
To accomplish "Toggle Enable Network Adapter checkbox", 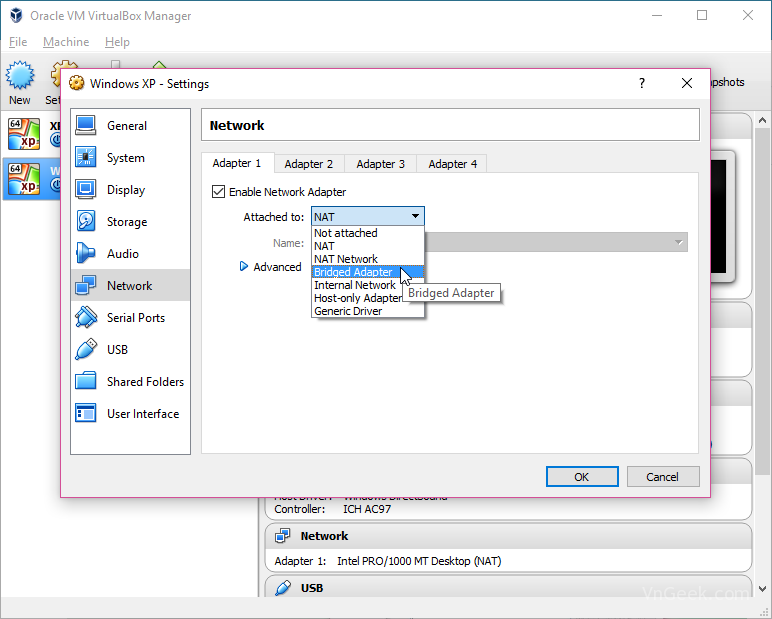I will coord(218,192).
